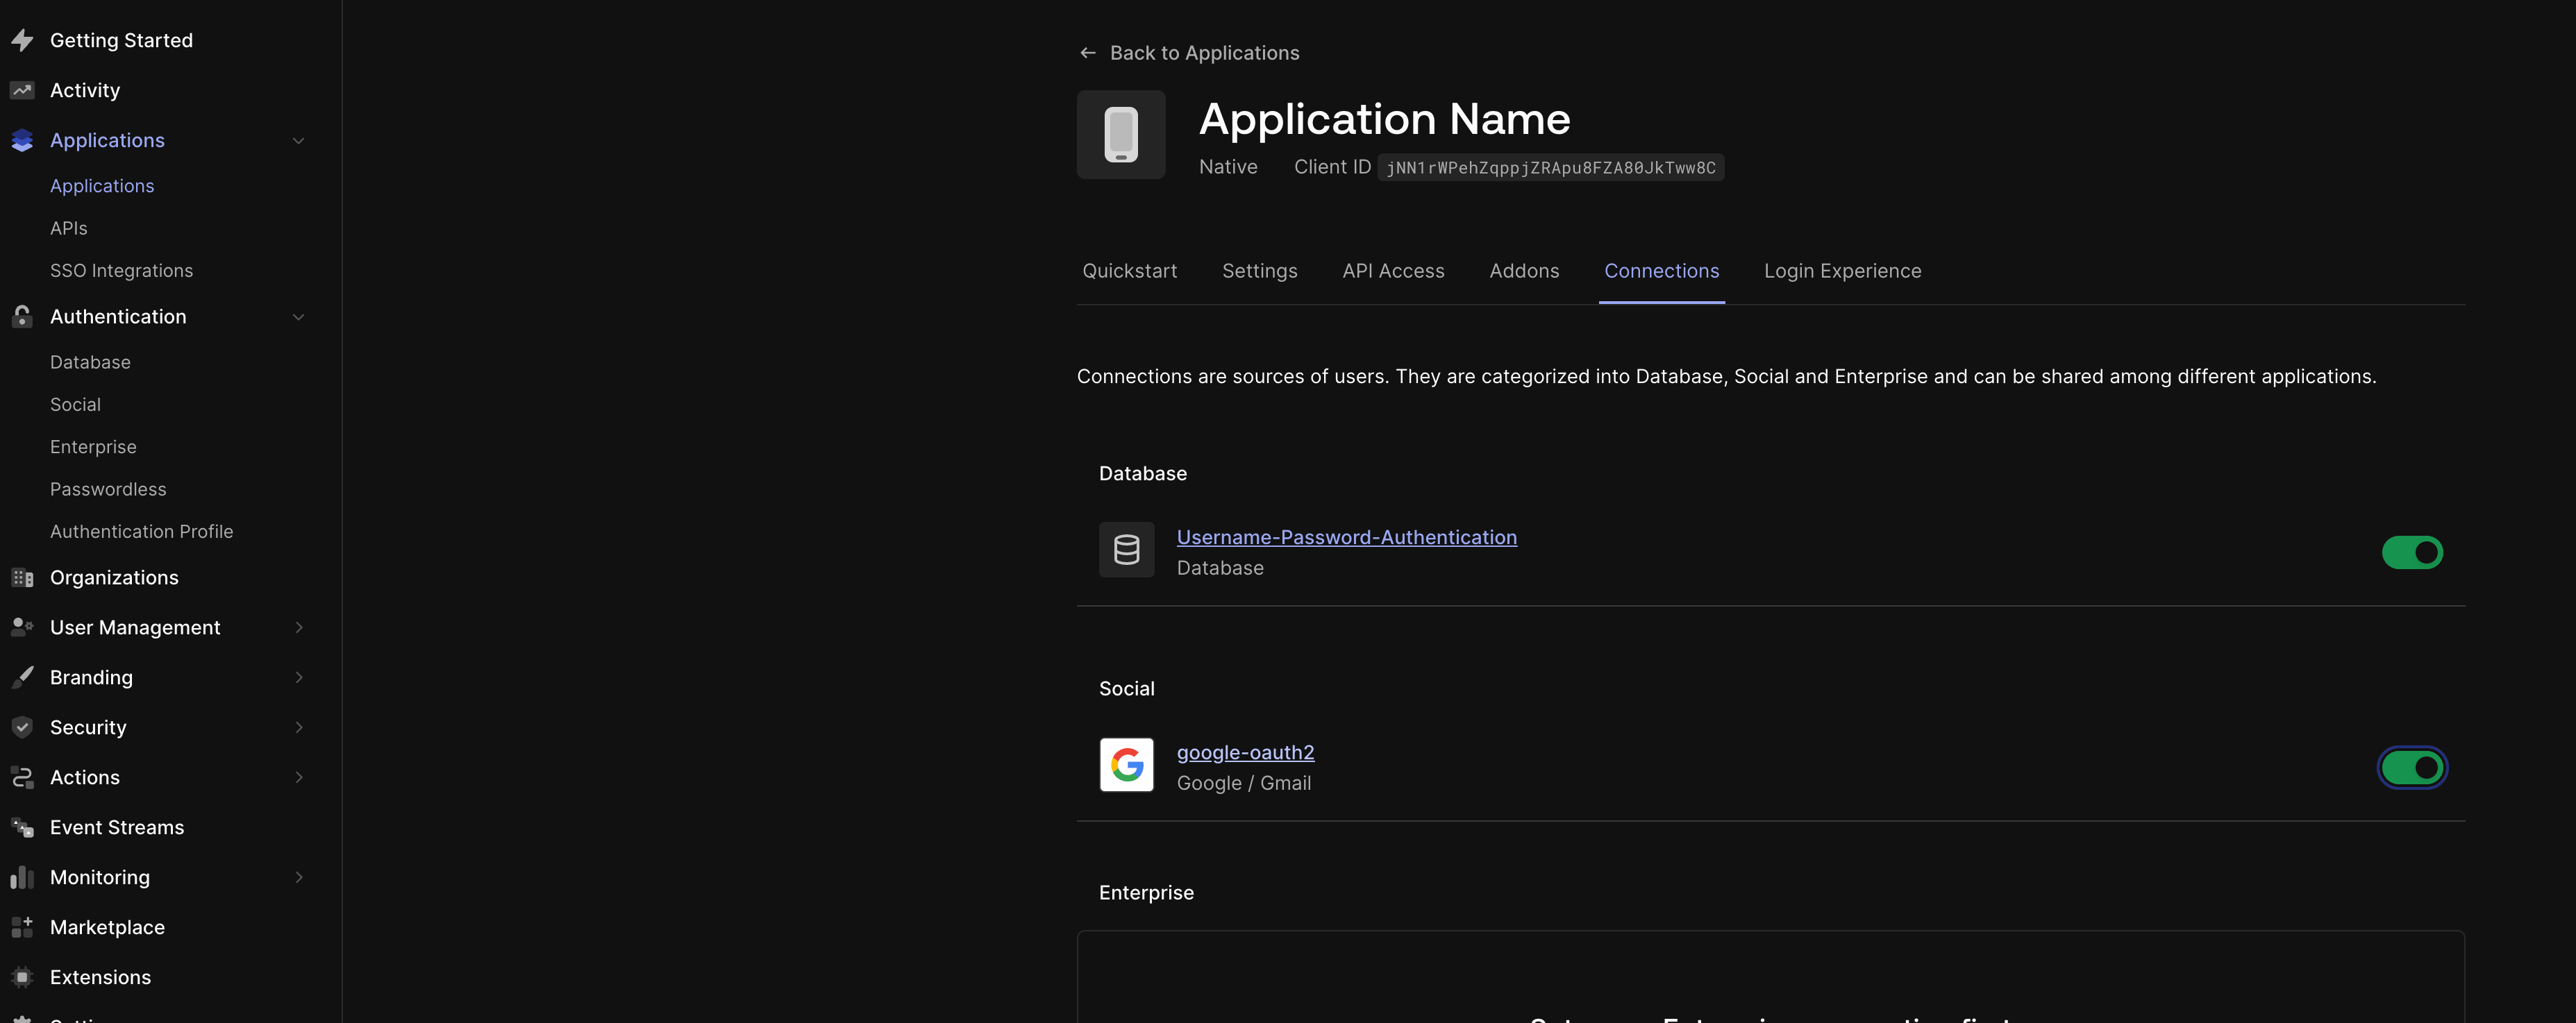Screen dimensions: 2576x1023
Task: Click the Organizations building icon
Action: pyautogui.click(x=22, y=577)
